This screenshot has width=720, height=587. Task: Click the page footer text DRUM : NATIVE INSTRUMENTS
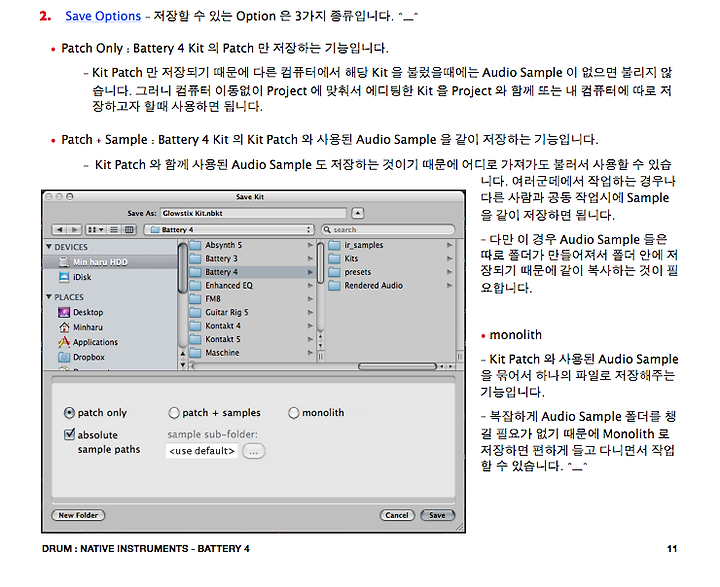115,548
